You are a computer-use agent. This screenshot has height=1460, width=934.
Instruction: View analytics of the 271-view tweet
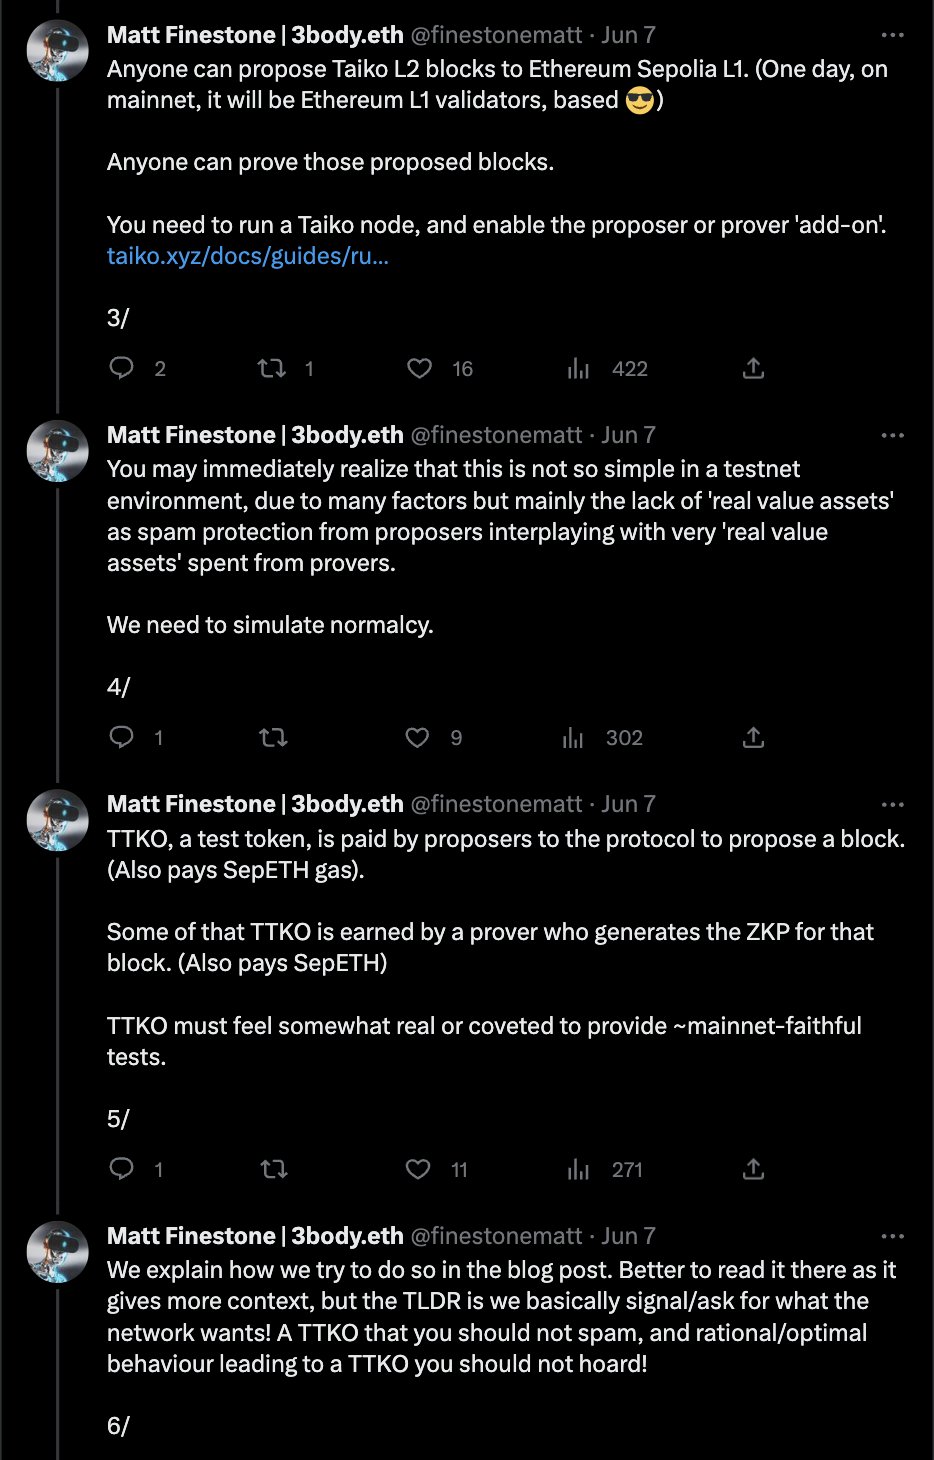click(579, 1169)
